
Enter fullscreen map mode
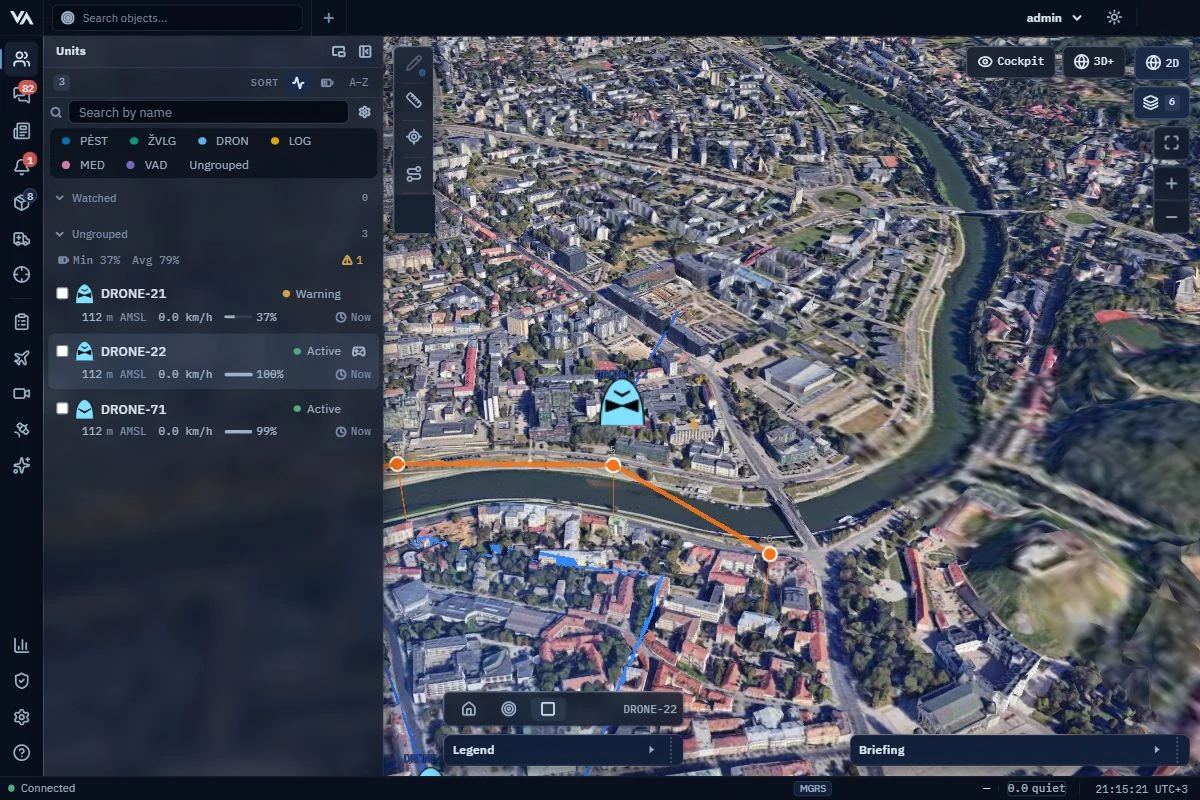click(1171, 143)
